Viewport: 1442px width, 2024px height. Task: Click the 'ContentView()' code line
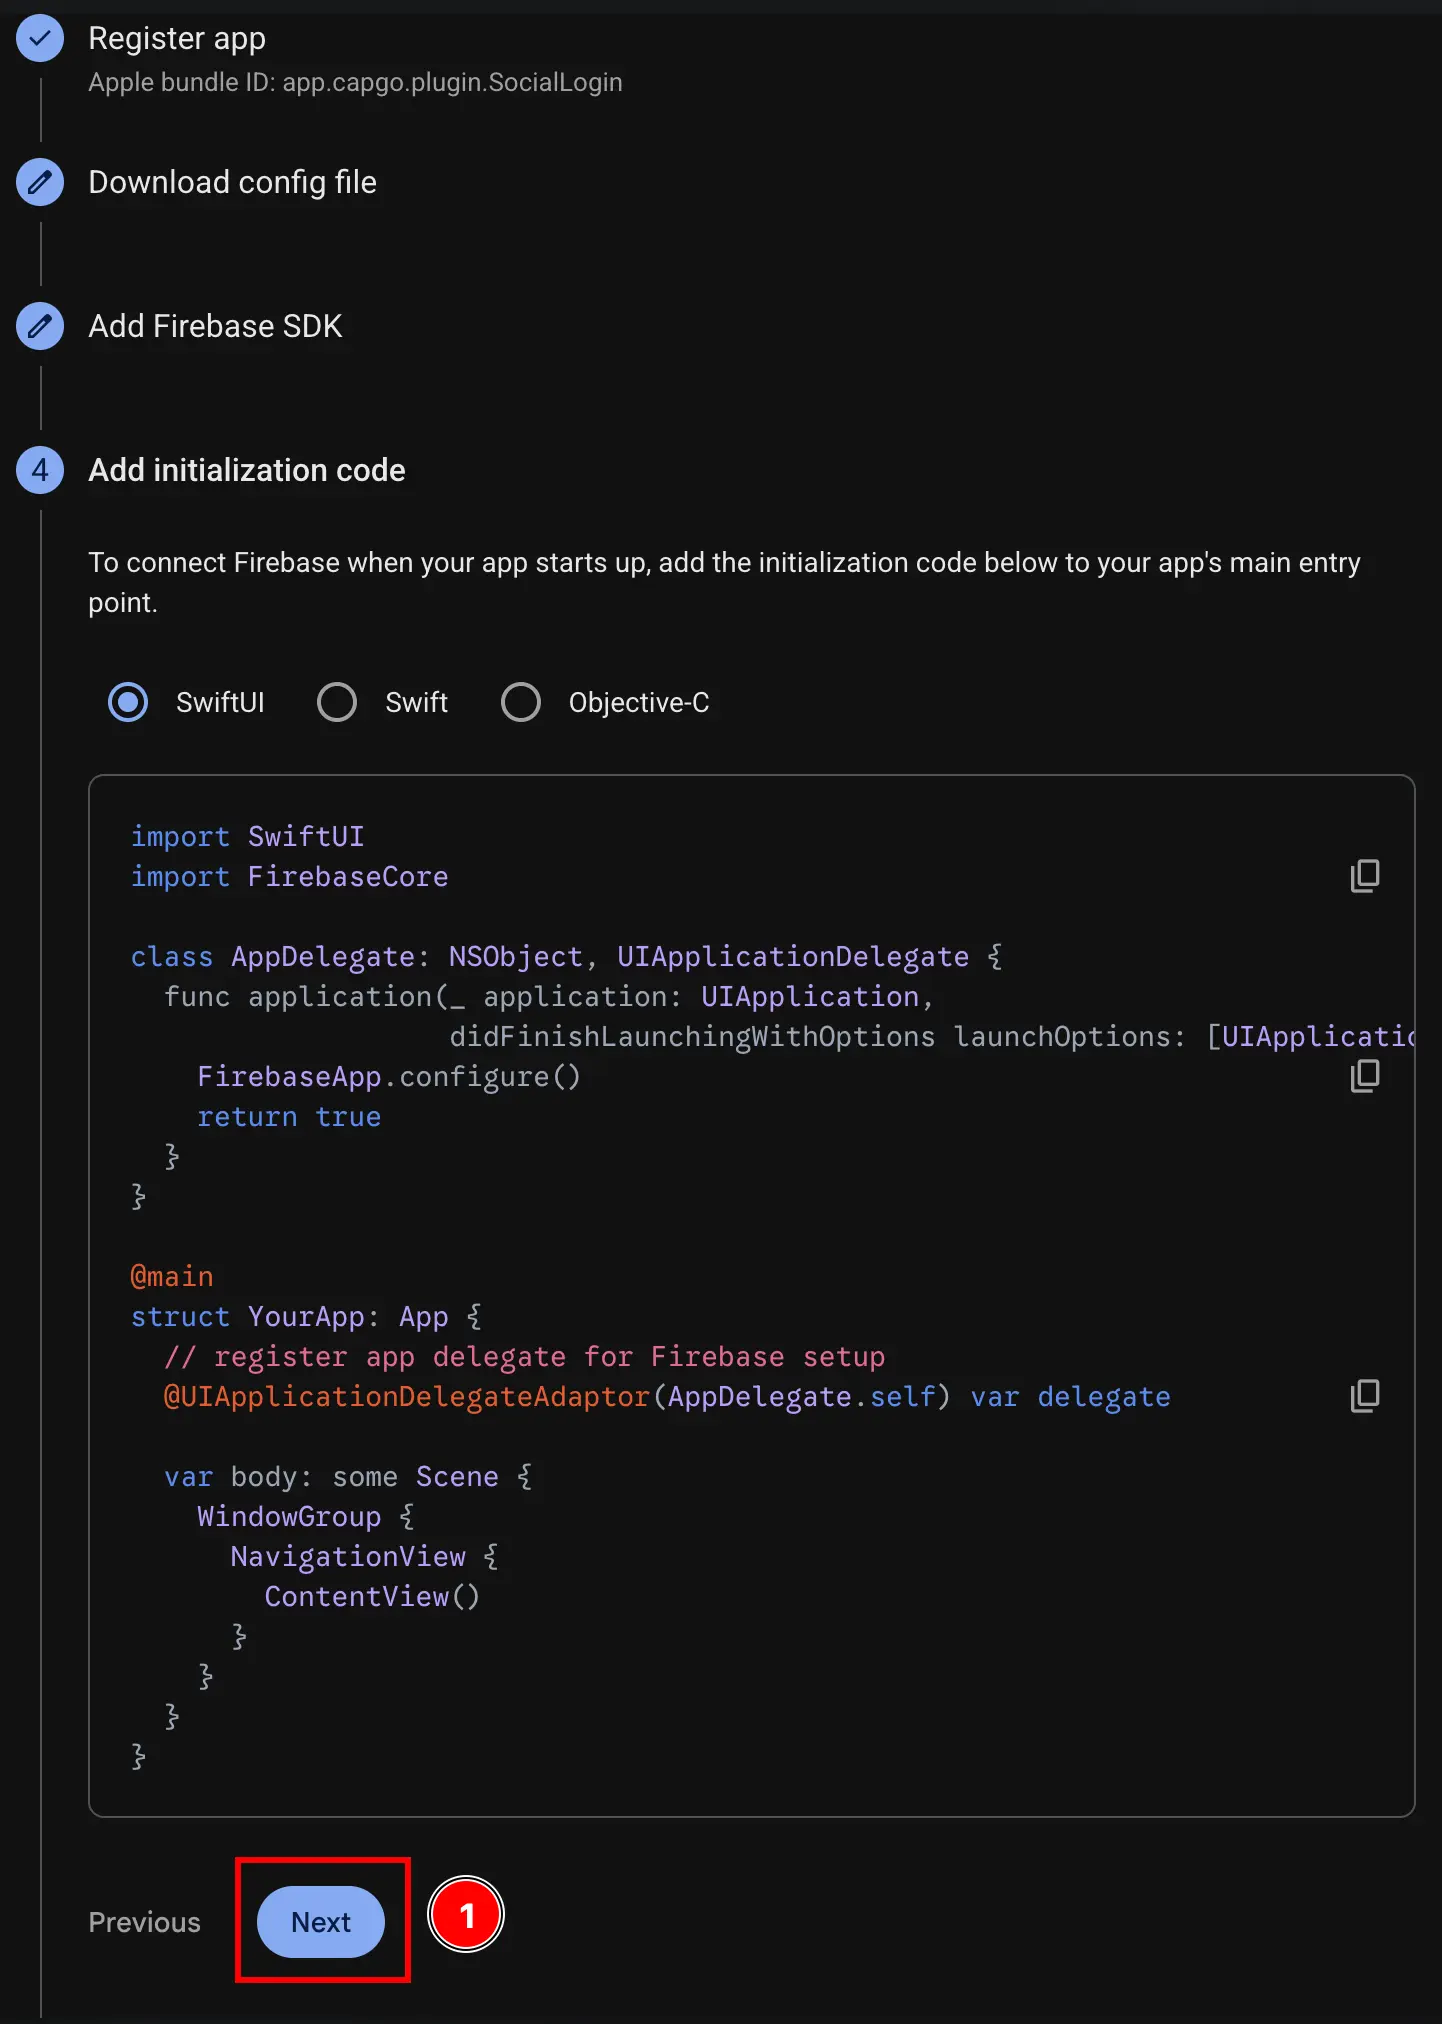(372, 1597)
